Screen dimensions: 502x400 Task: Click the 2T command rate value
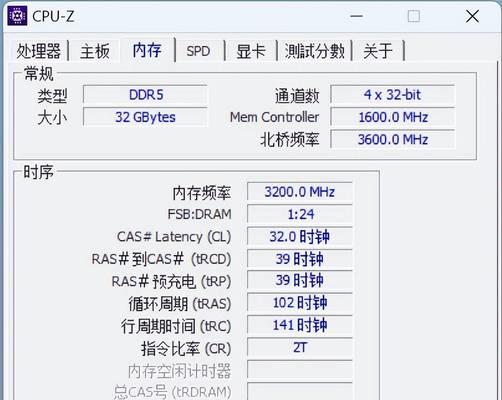pos(300,347)
